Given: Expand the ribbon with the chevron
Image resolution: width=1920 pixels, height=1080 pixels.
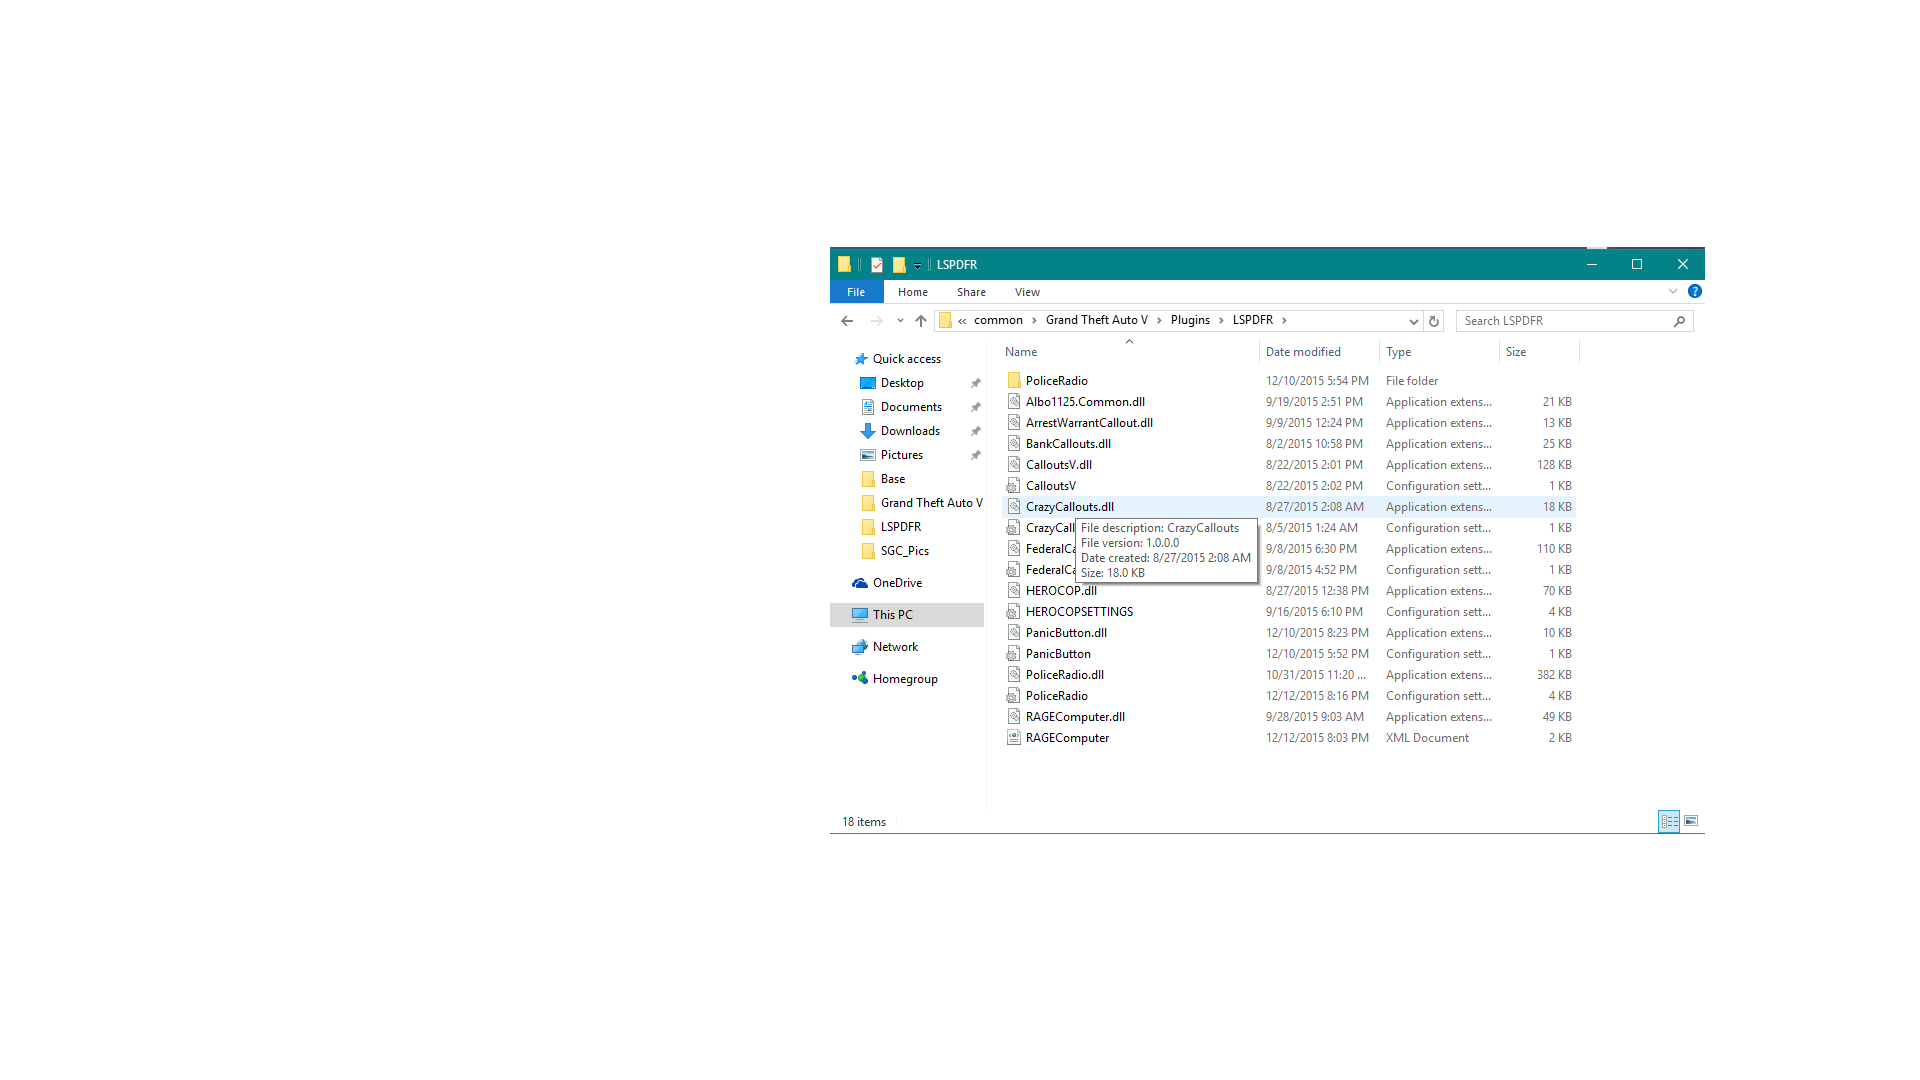Looking at the screenshot, I should click(1673, 292).
